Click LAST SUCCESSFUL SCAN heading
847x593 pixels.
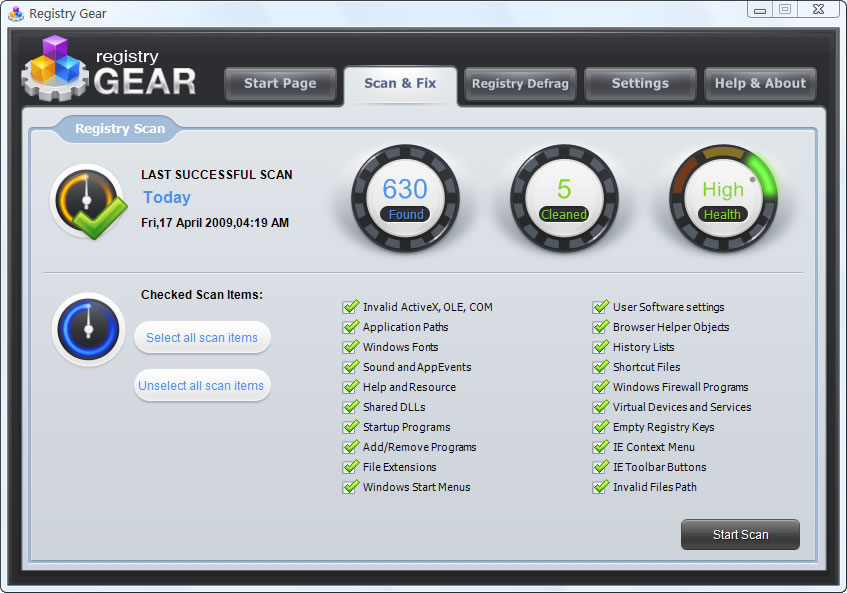pyautogui.click(x=217, y=174)
